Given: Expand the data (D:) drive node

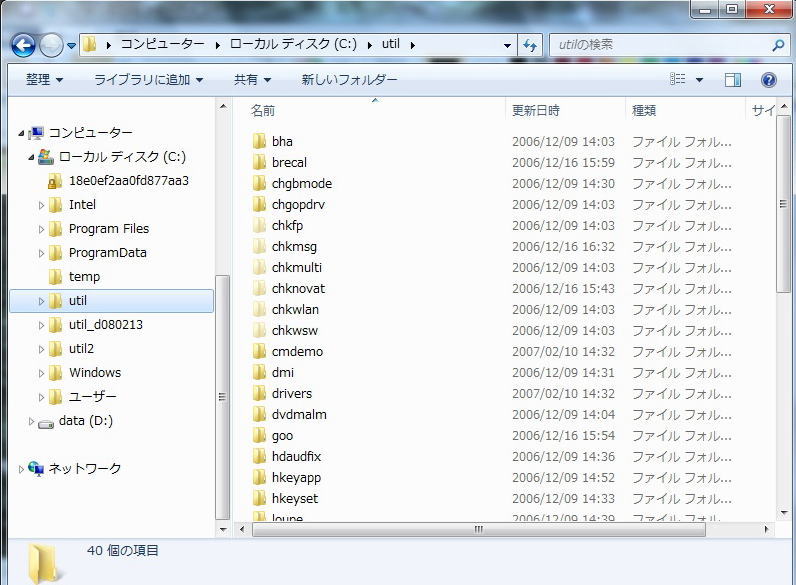Looking at the screenshot, I should (31, 421).
